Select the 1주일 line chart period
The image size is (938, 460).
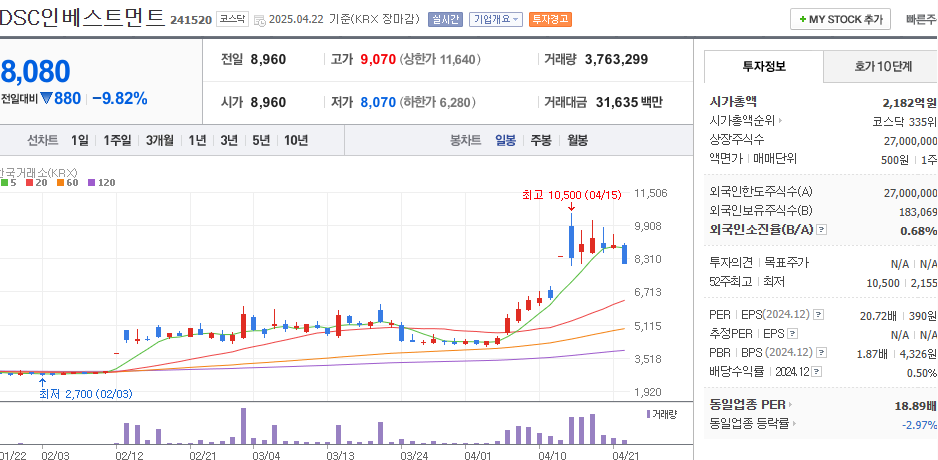(x=117, y=141)
